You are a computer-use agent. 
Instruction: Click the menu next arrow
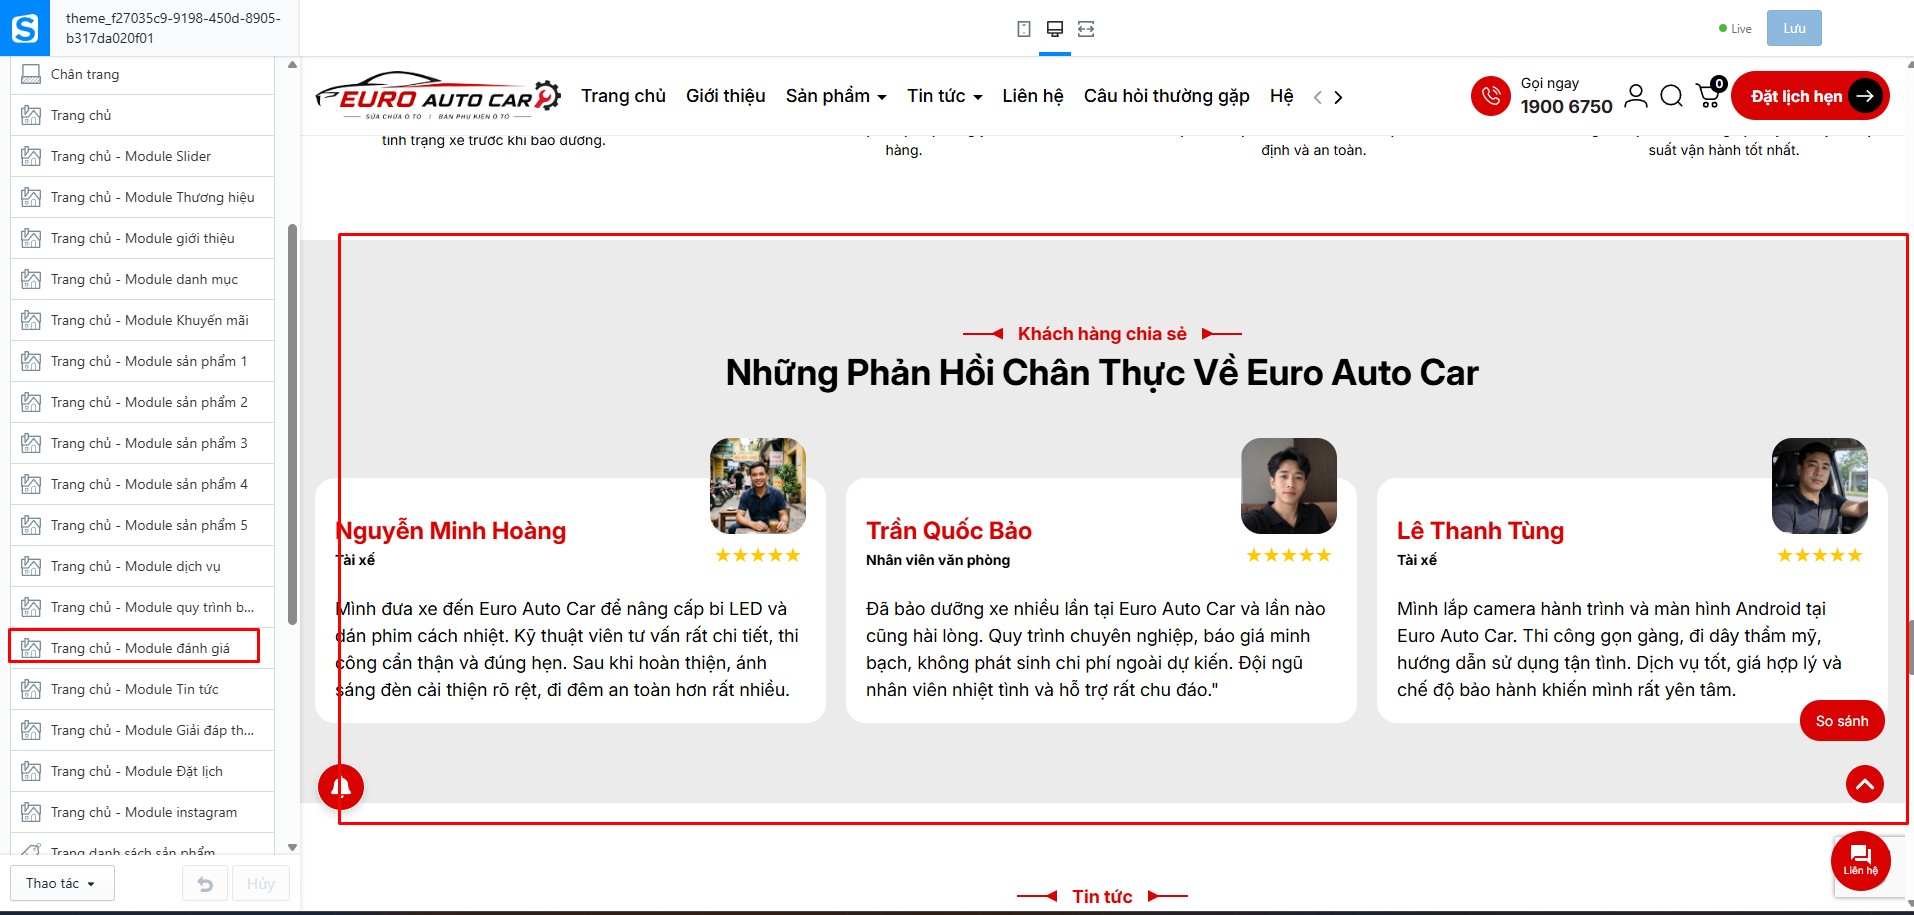coord(1338,97)
